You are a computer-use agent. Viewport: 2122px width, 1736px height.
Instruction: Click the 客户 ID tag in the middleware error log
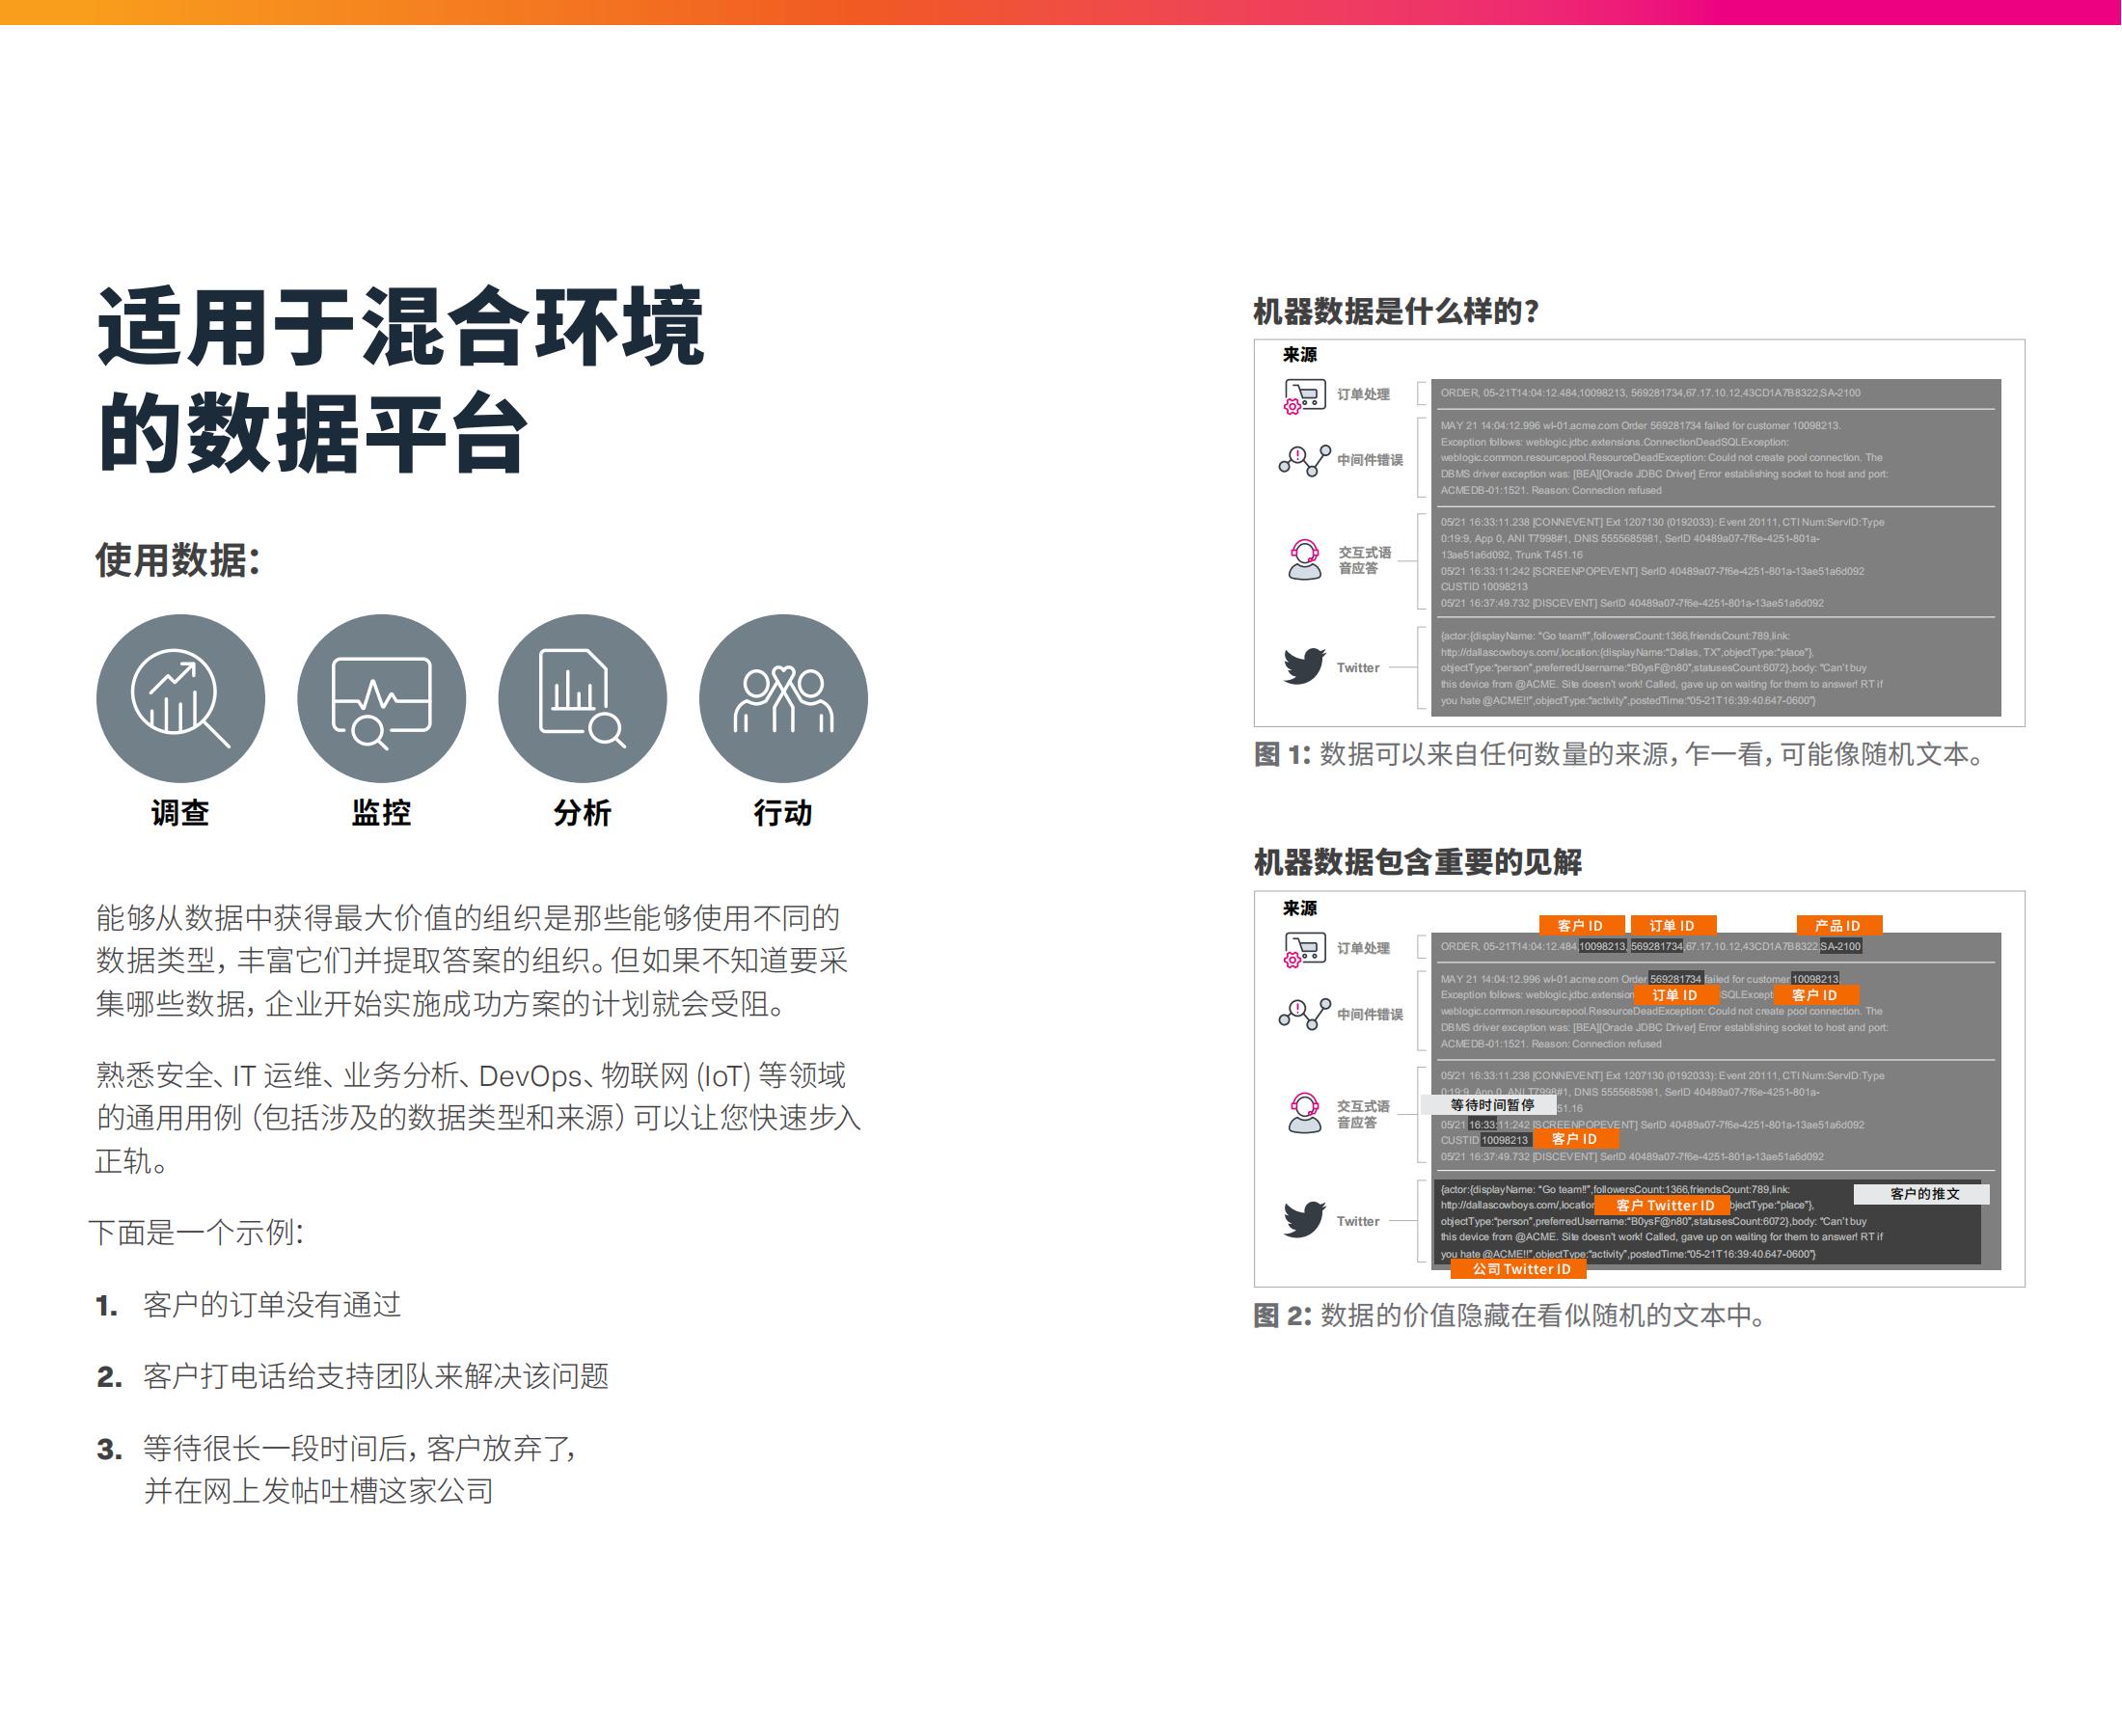tap(1815, 995)
